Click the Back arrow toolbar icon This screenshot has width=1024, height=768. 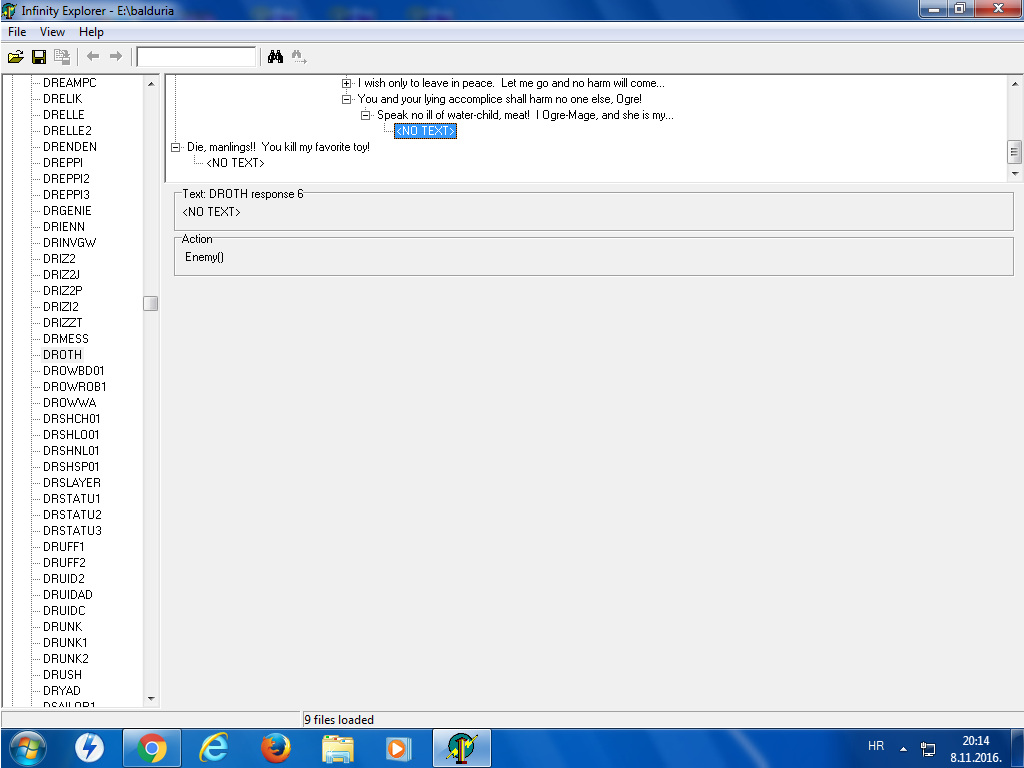[93, 57]
